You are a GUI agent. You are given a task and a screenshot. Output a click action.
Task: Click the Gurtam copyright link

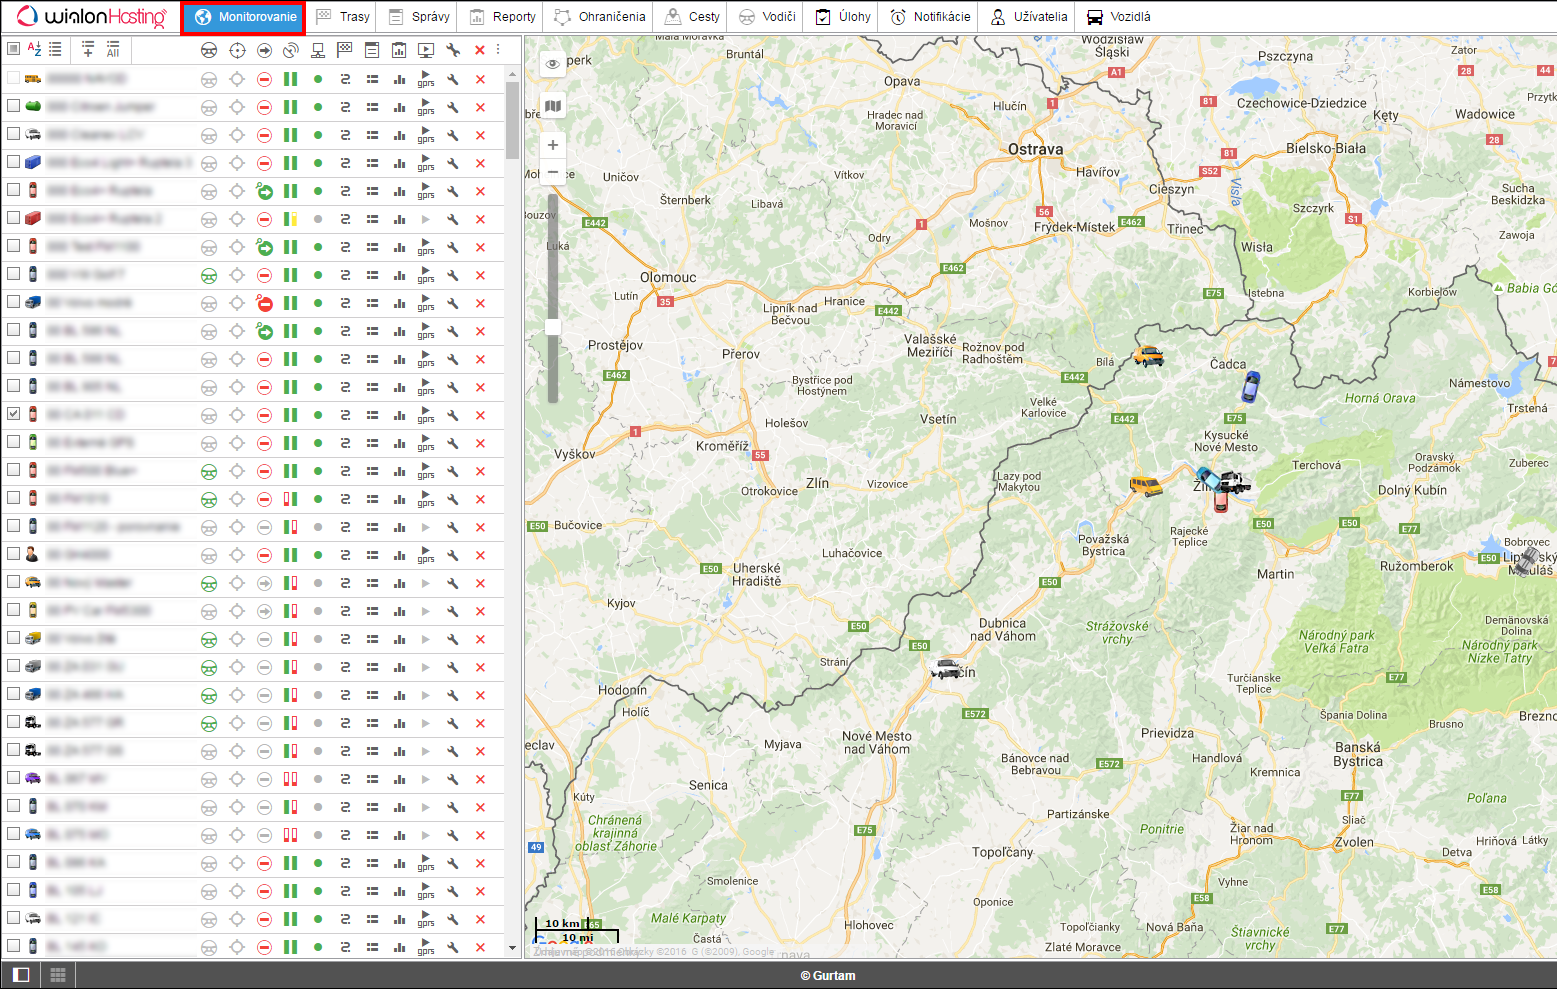pyautogui.click(x=828, y=976)
